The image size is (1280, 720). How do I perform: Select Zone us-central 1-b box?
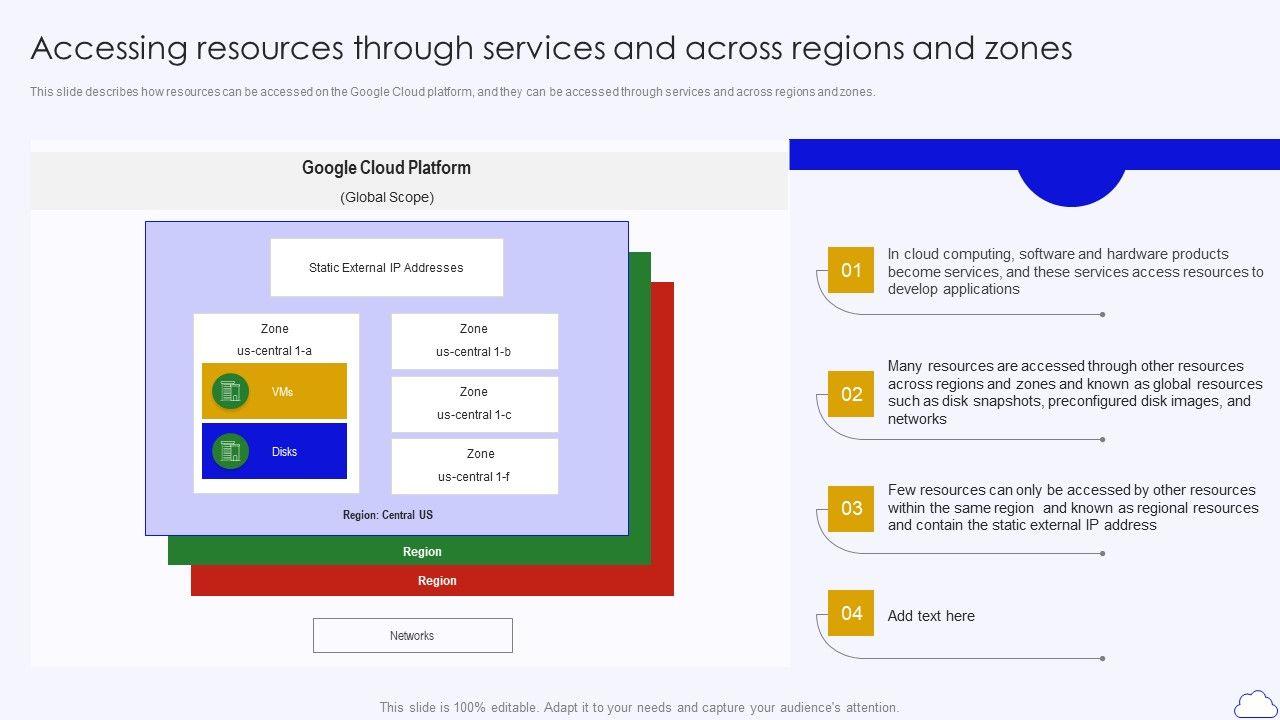(474, 341)
